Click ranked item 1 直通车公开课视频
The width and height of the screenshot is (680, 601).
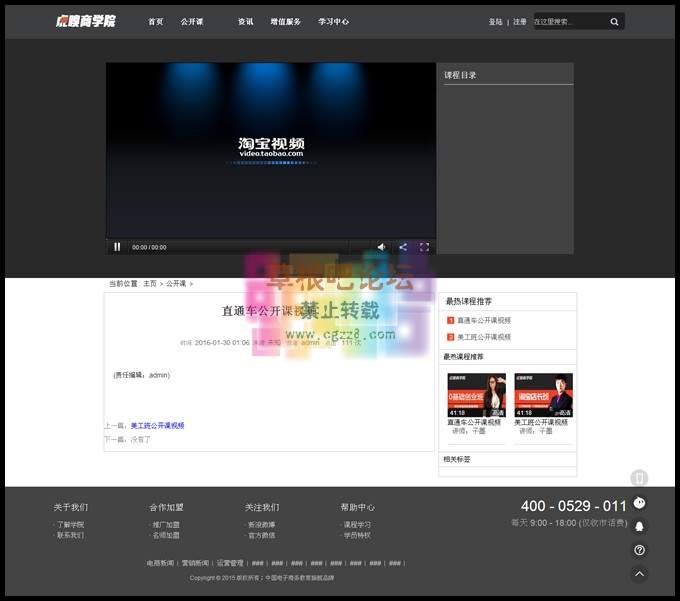[x=484, y=320]
